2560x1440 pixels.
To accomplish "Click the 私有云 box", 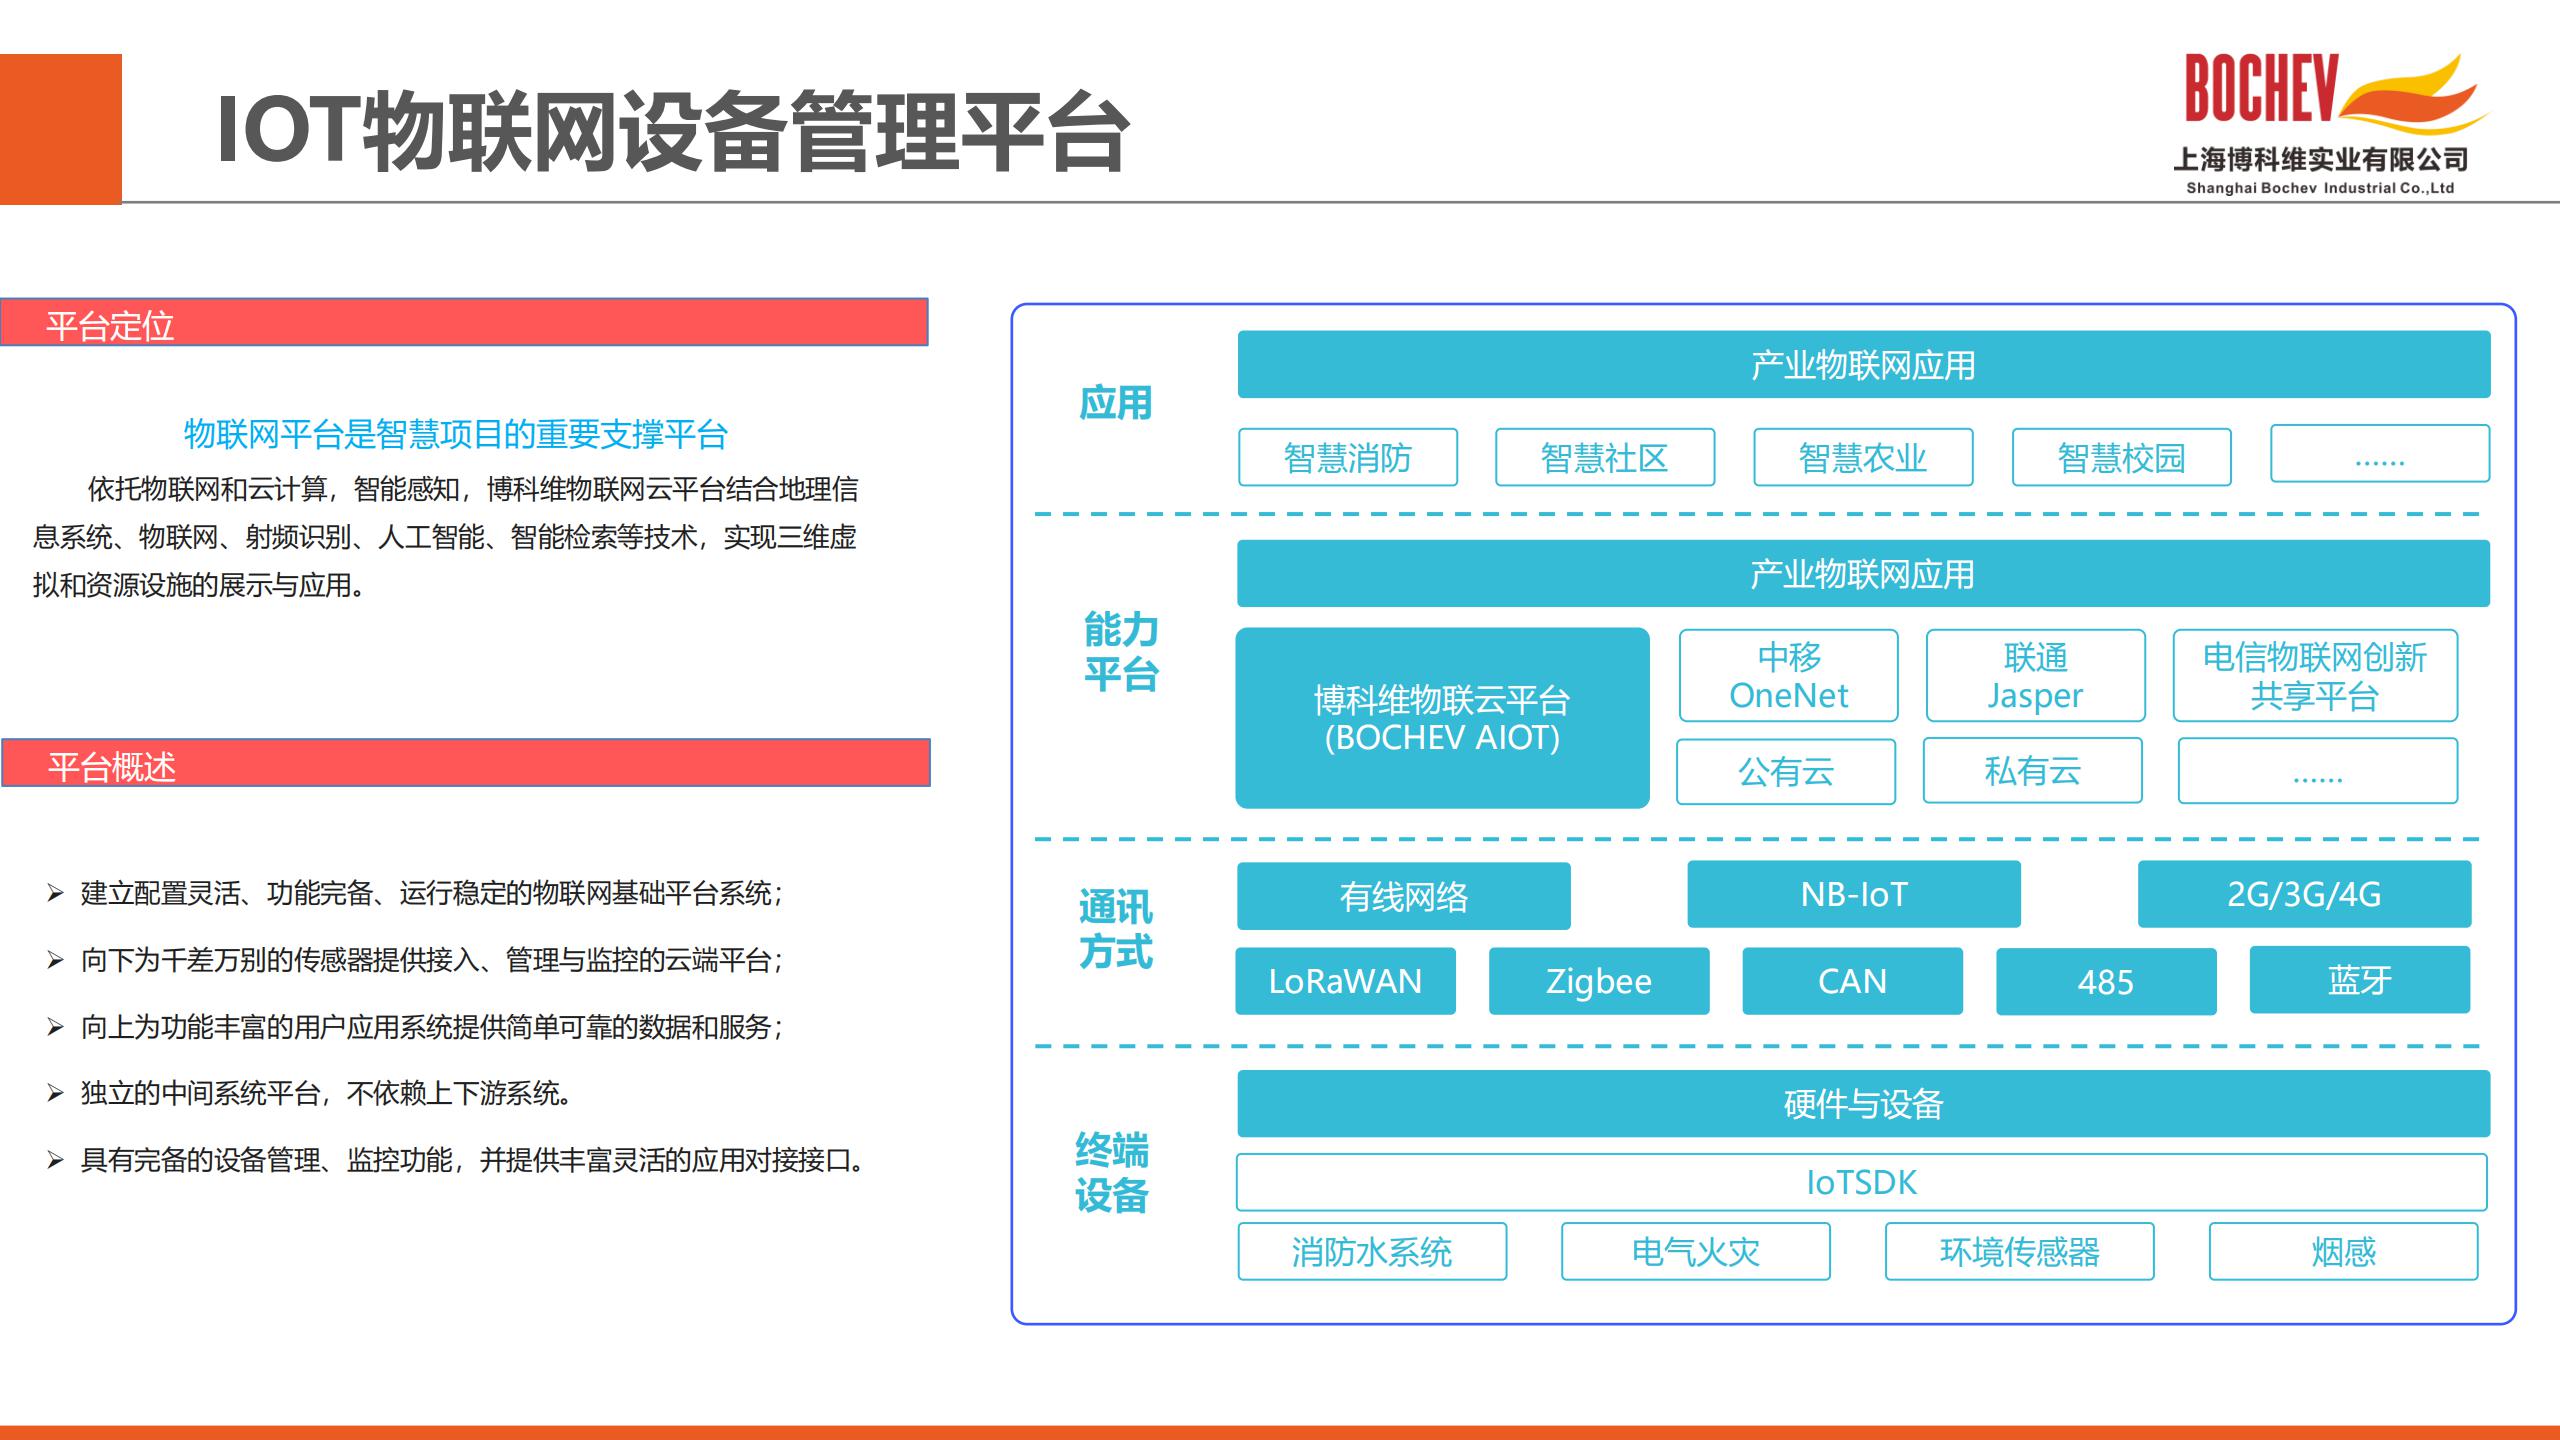I will tap(2033, 771).
